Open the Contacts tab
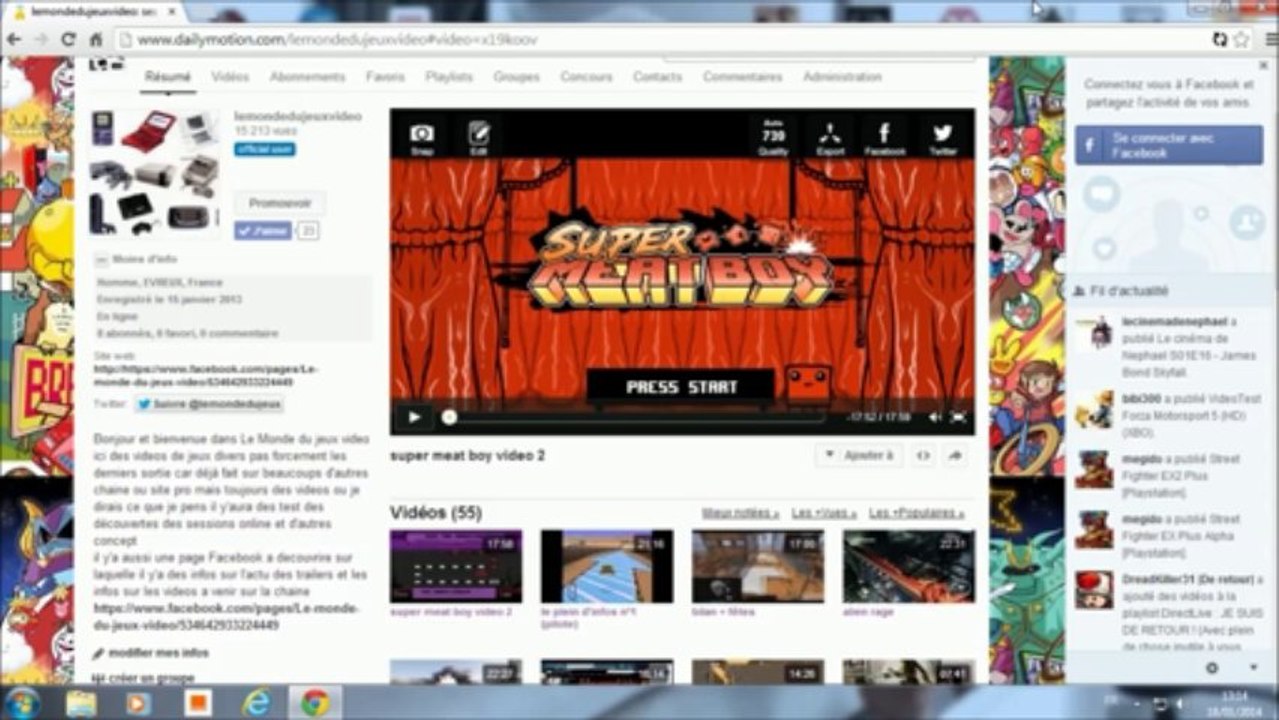 point(657,77)
